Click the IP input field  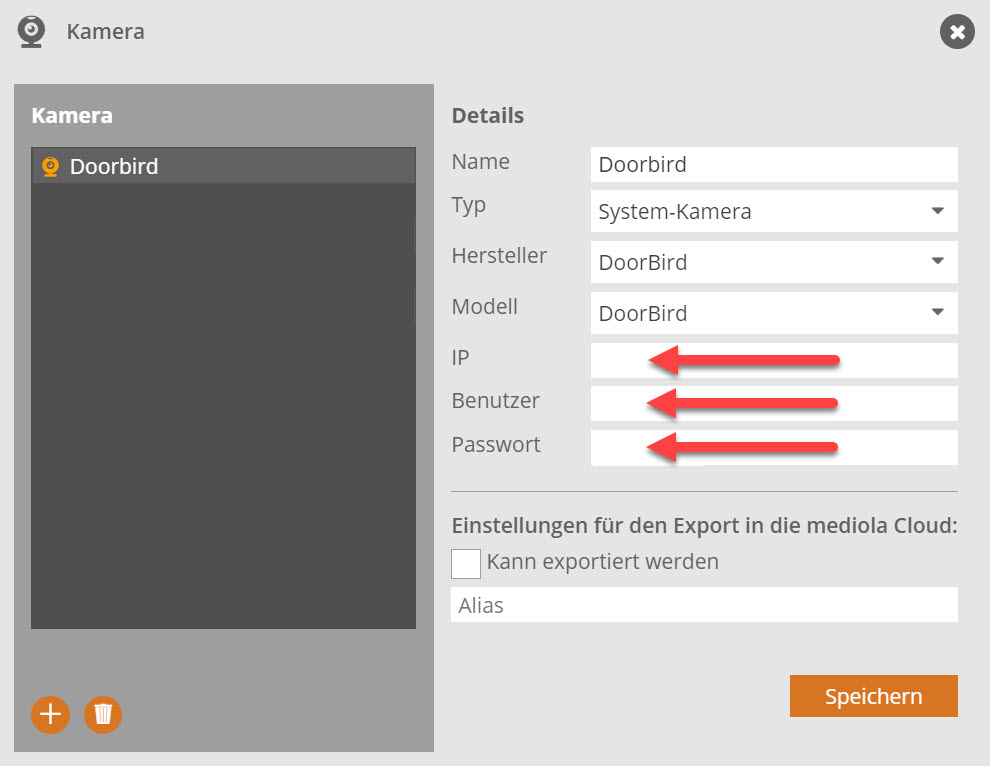click(x=774, y=361)
